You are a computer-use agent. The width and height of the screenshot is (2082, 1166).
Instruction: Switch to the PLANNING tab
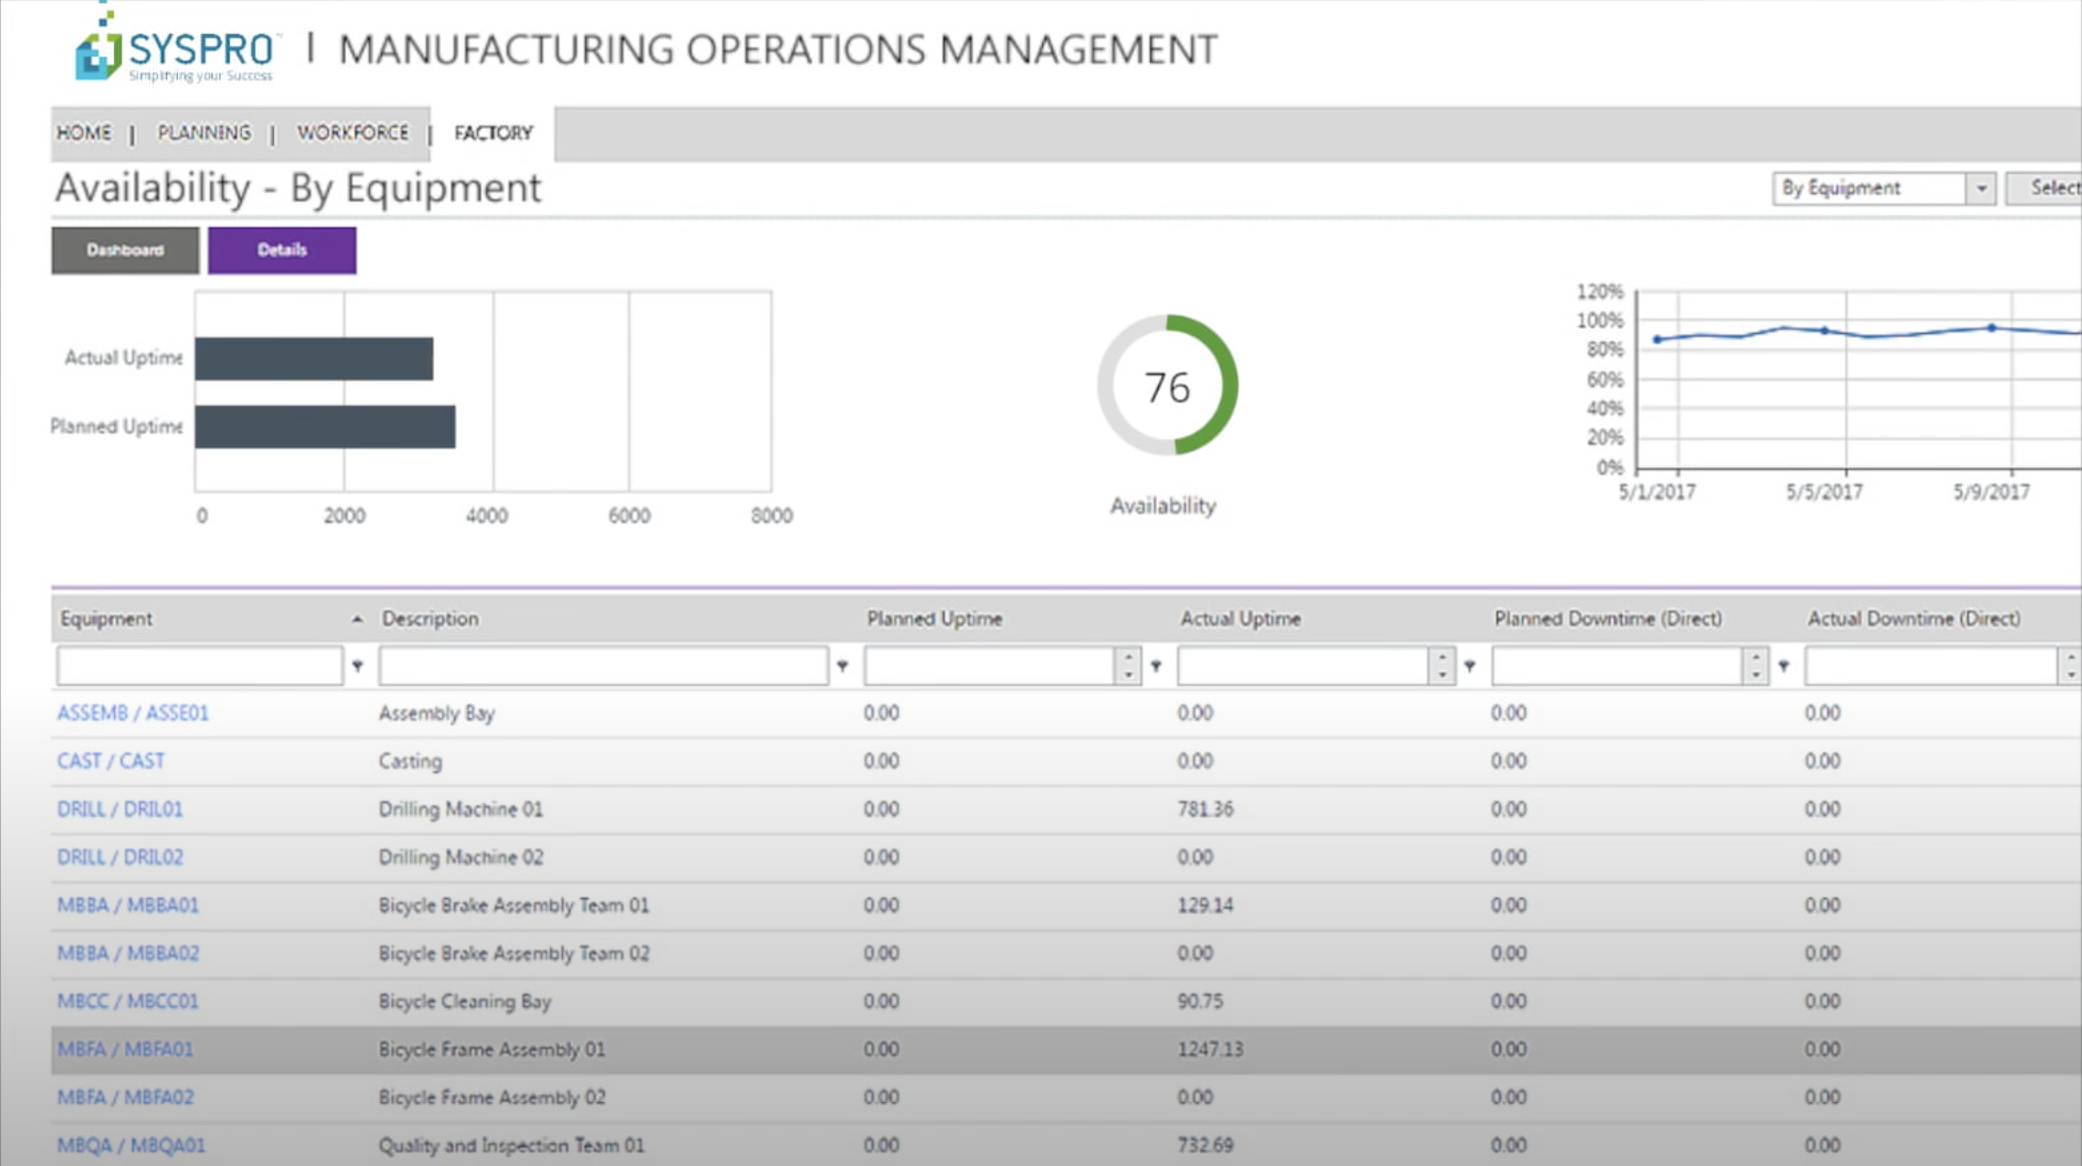click(x=204, y=132)
